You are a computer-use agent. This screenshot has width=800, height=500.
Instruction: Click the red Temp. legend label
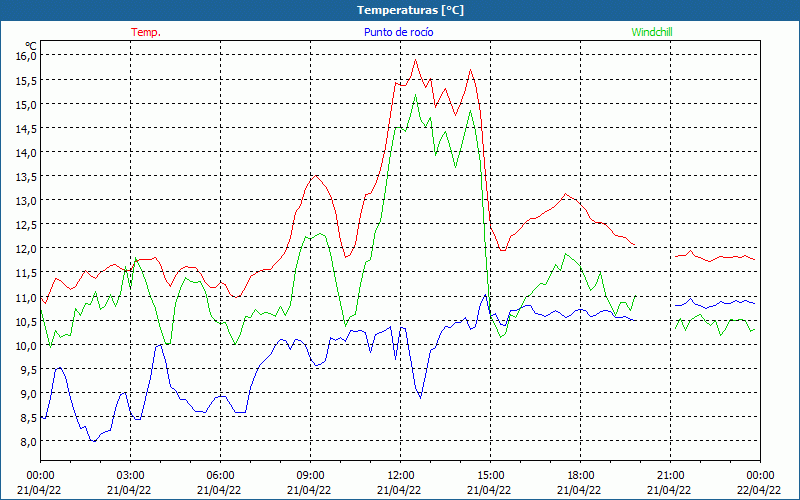(146, 32)
